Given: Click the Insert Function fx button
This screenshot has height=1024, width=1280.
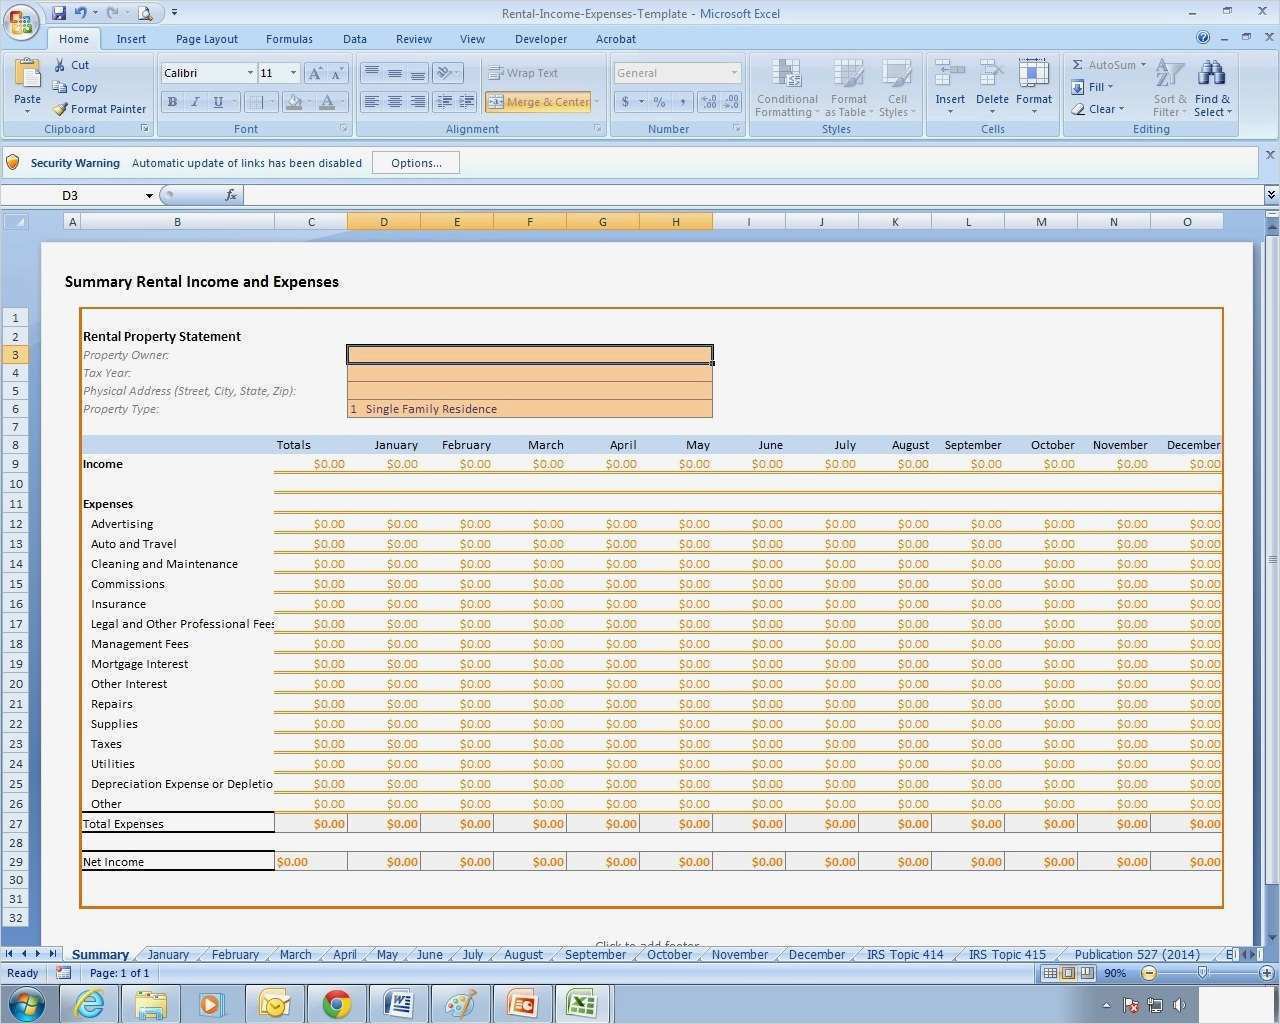Looking at the screenshot, I should coord(231,194).
